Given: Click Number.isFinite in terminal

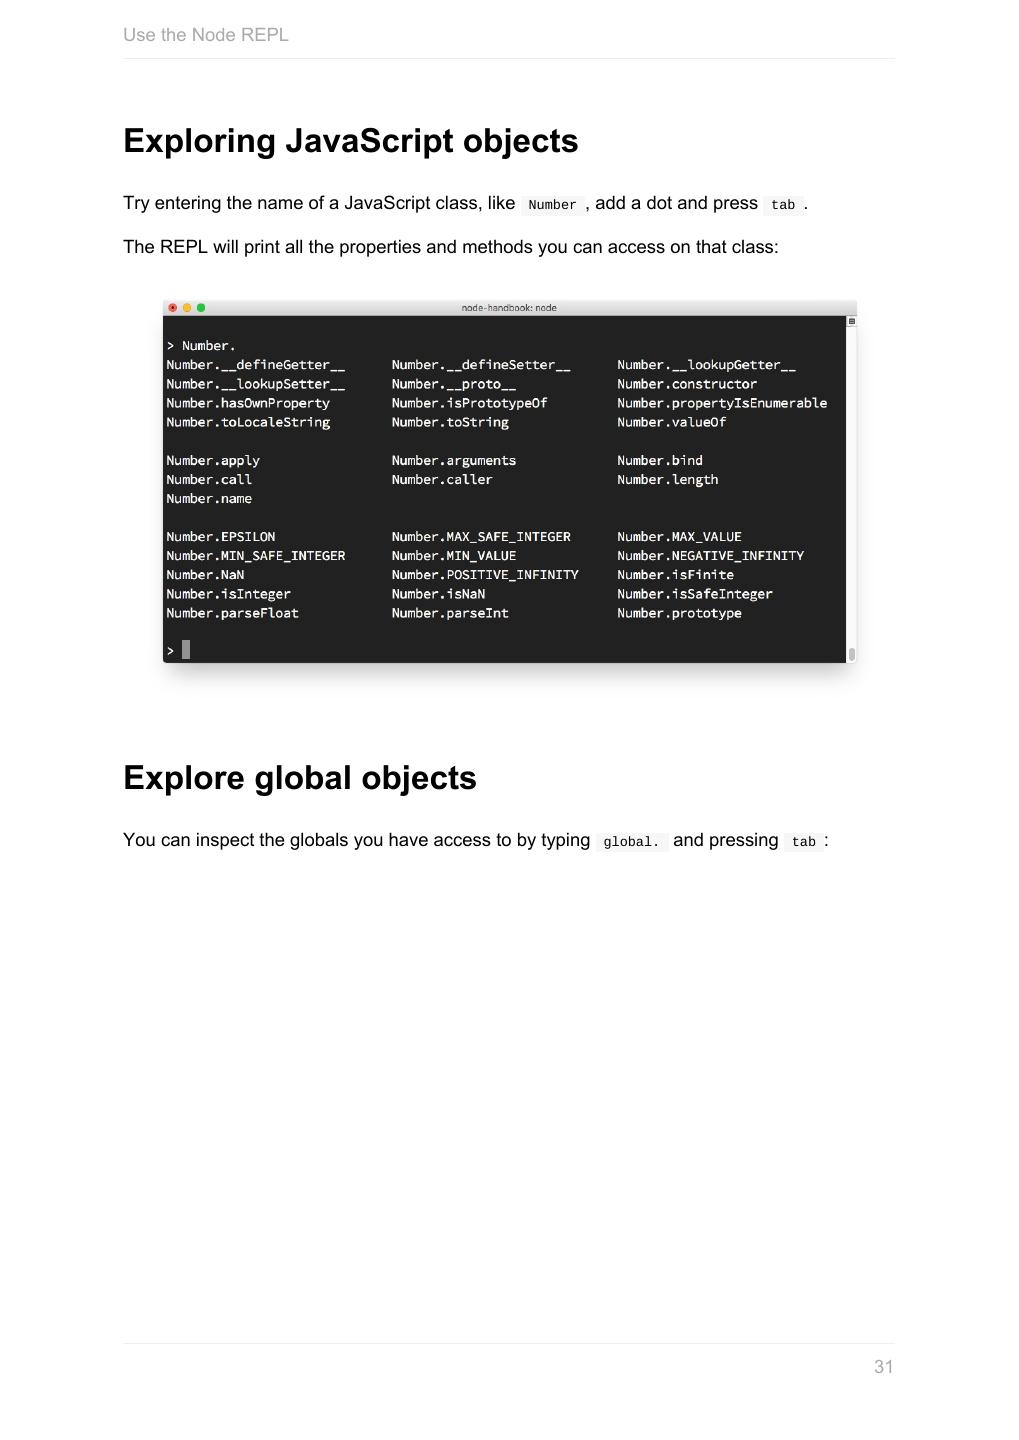Looking at the screenshot, I should (x=676, y=575).
